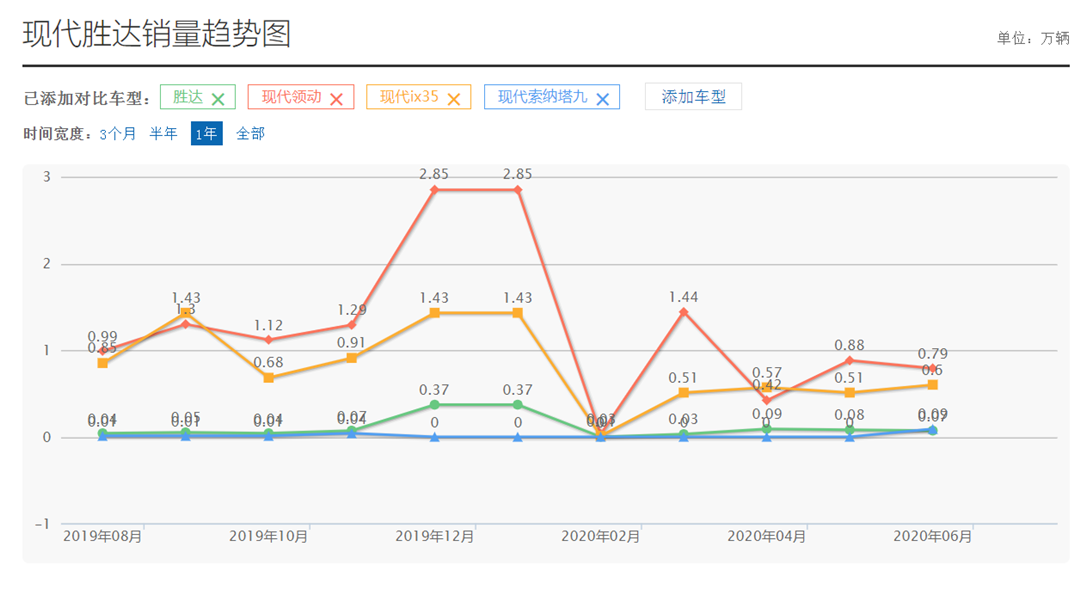Click the red 2.85 peak point at 2019年12月

[434, 189]
